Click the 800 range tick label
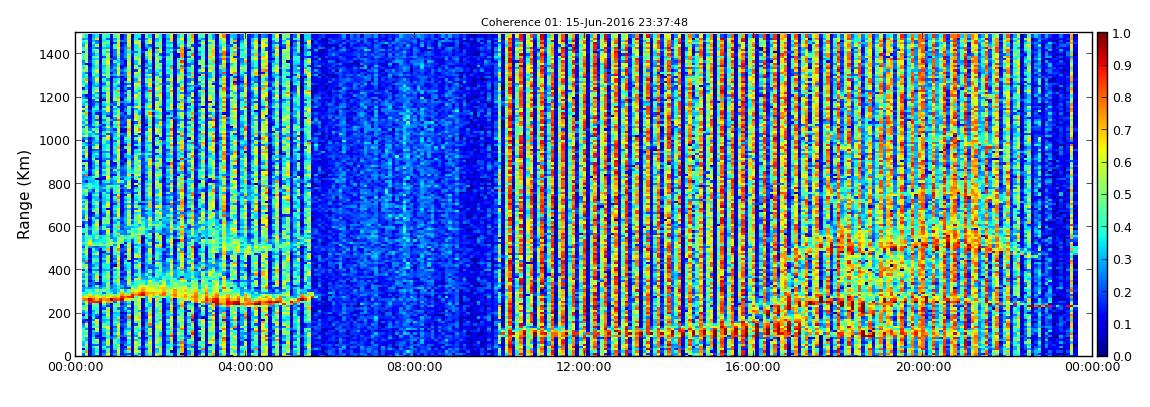Image resolution: width=1150 pixels, height=407 pixels. point(59,184)
